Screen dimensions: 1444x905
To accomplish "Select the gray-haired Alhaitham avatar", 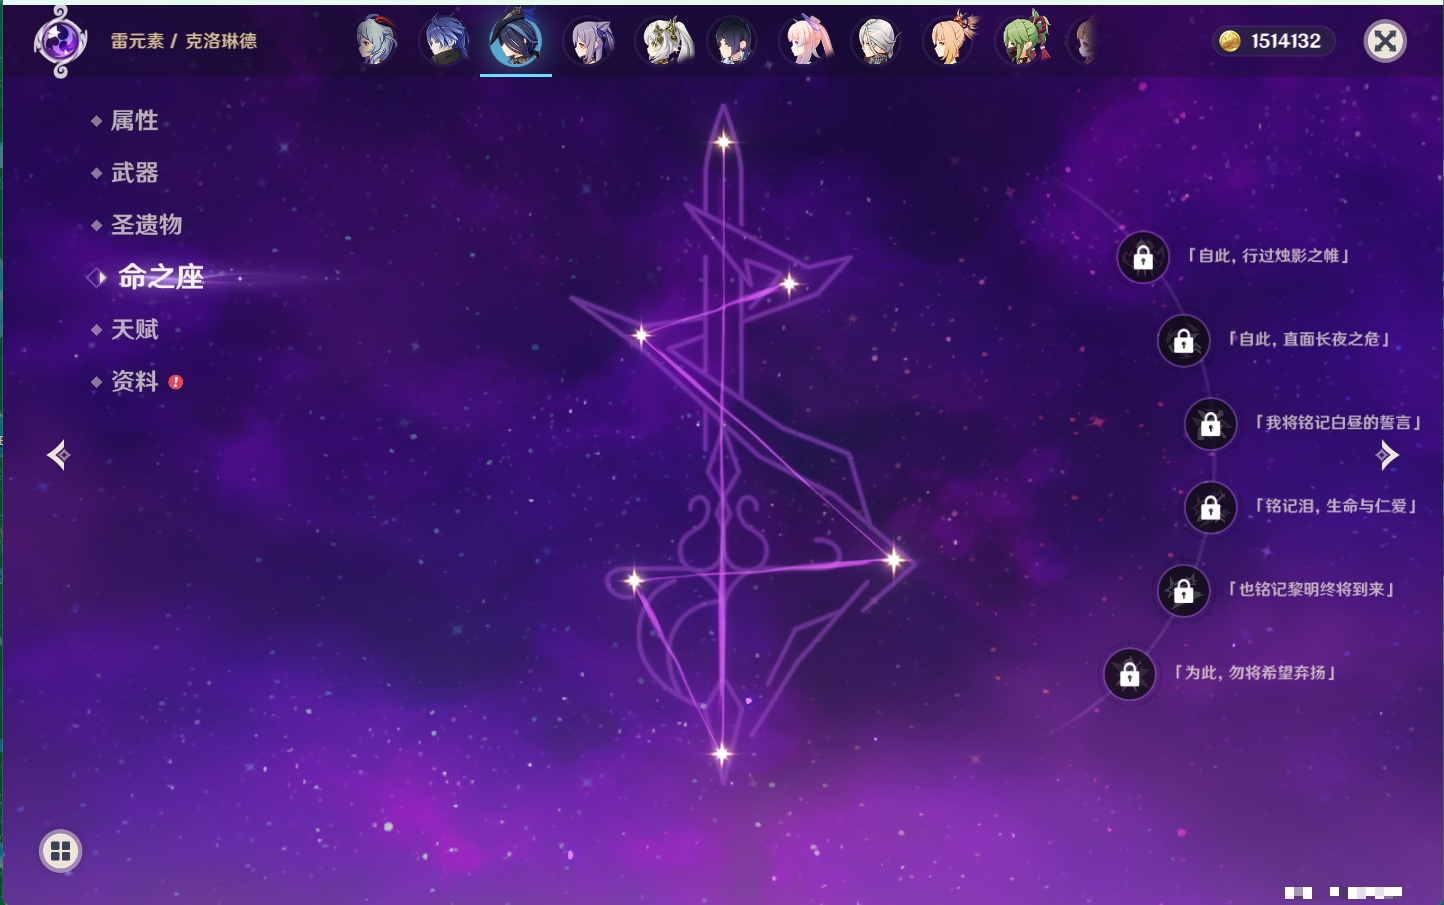I will pos(878,42).
